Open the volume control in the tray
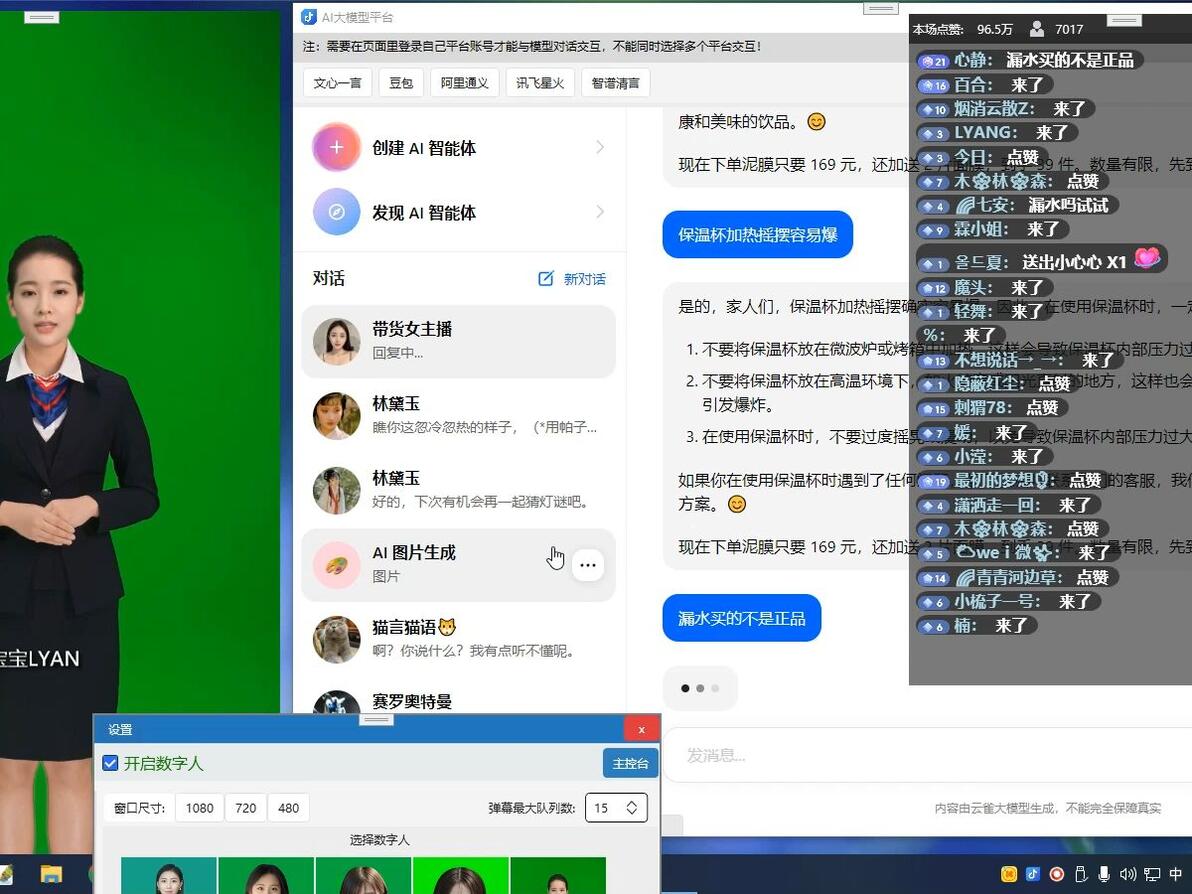 (1127, 874)
